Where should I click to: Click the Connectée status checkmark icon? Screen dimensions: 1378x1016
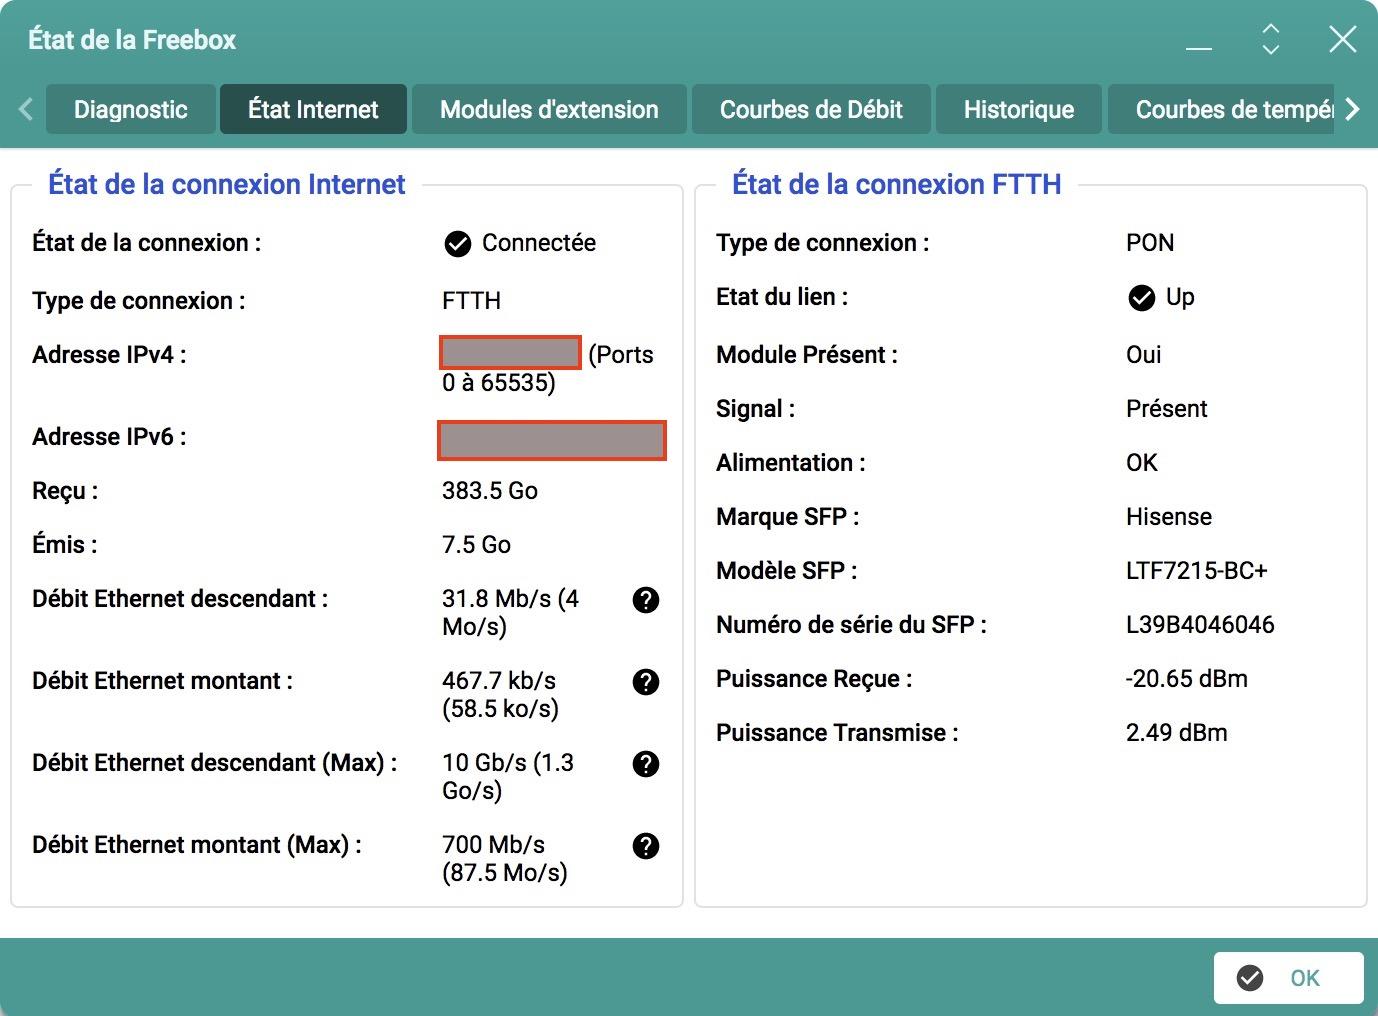(458, 244)
